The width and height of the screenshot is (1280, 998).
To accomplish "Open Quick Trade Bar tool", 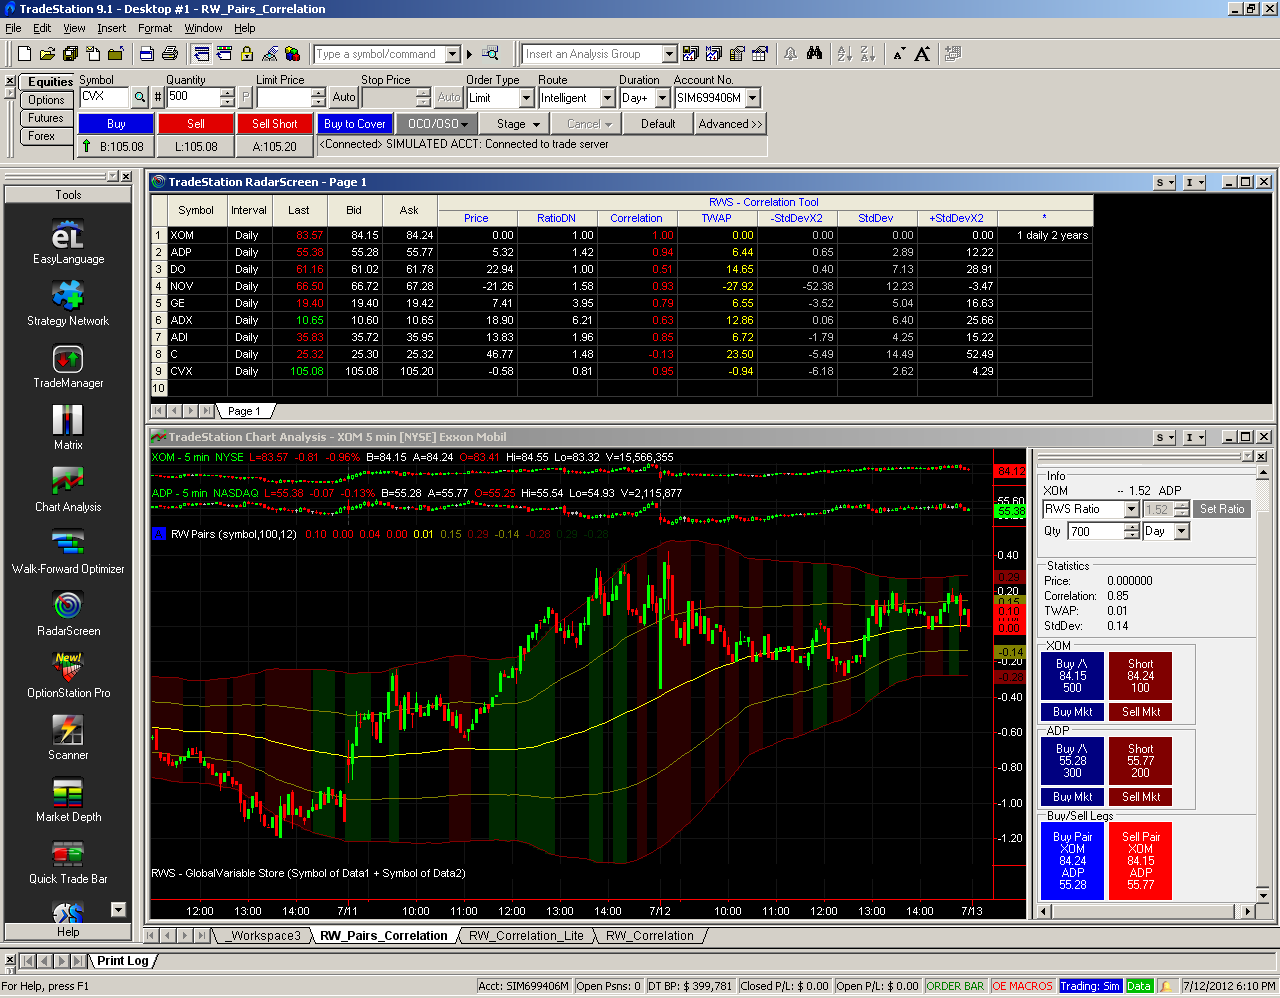I will (x=68, y=862).
